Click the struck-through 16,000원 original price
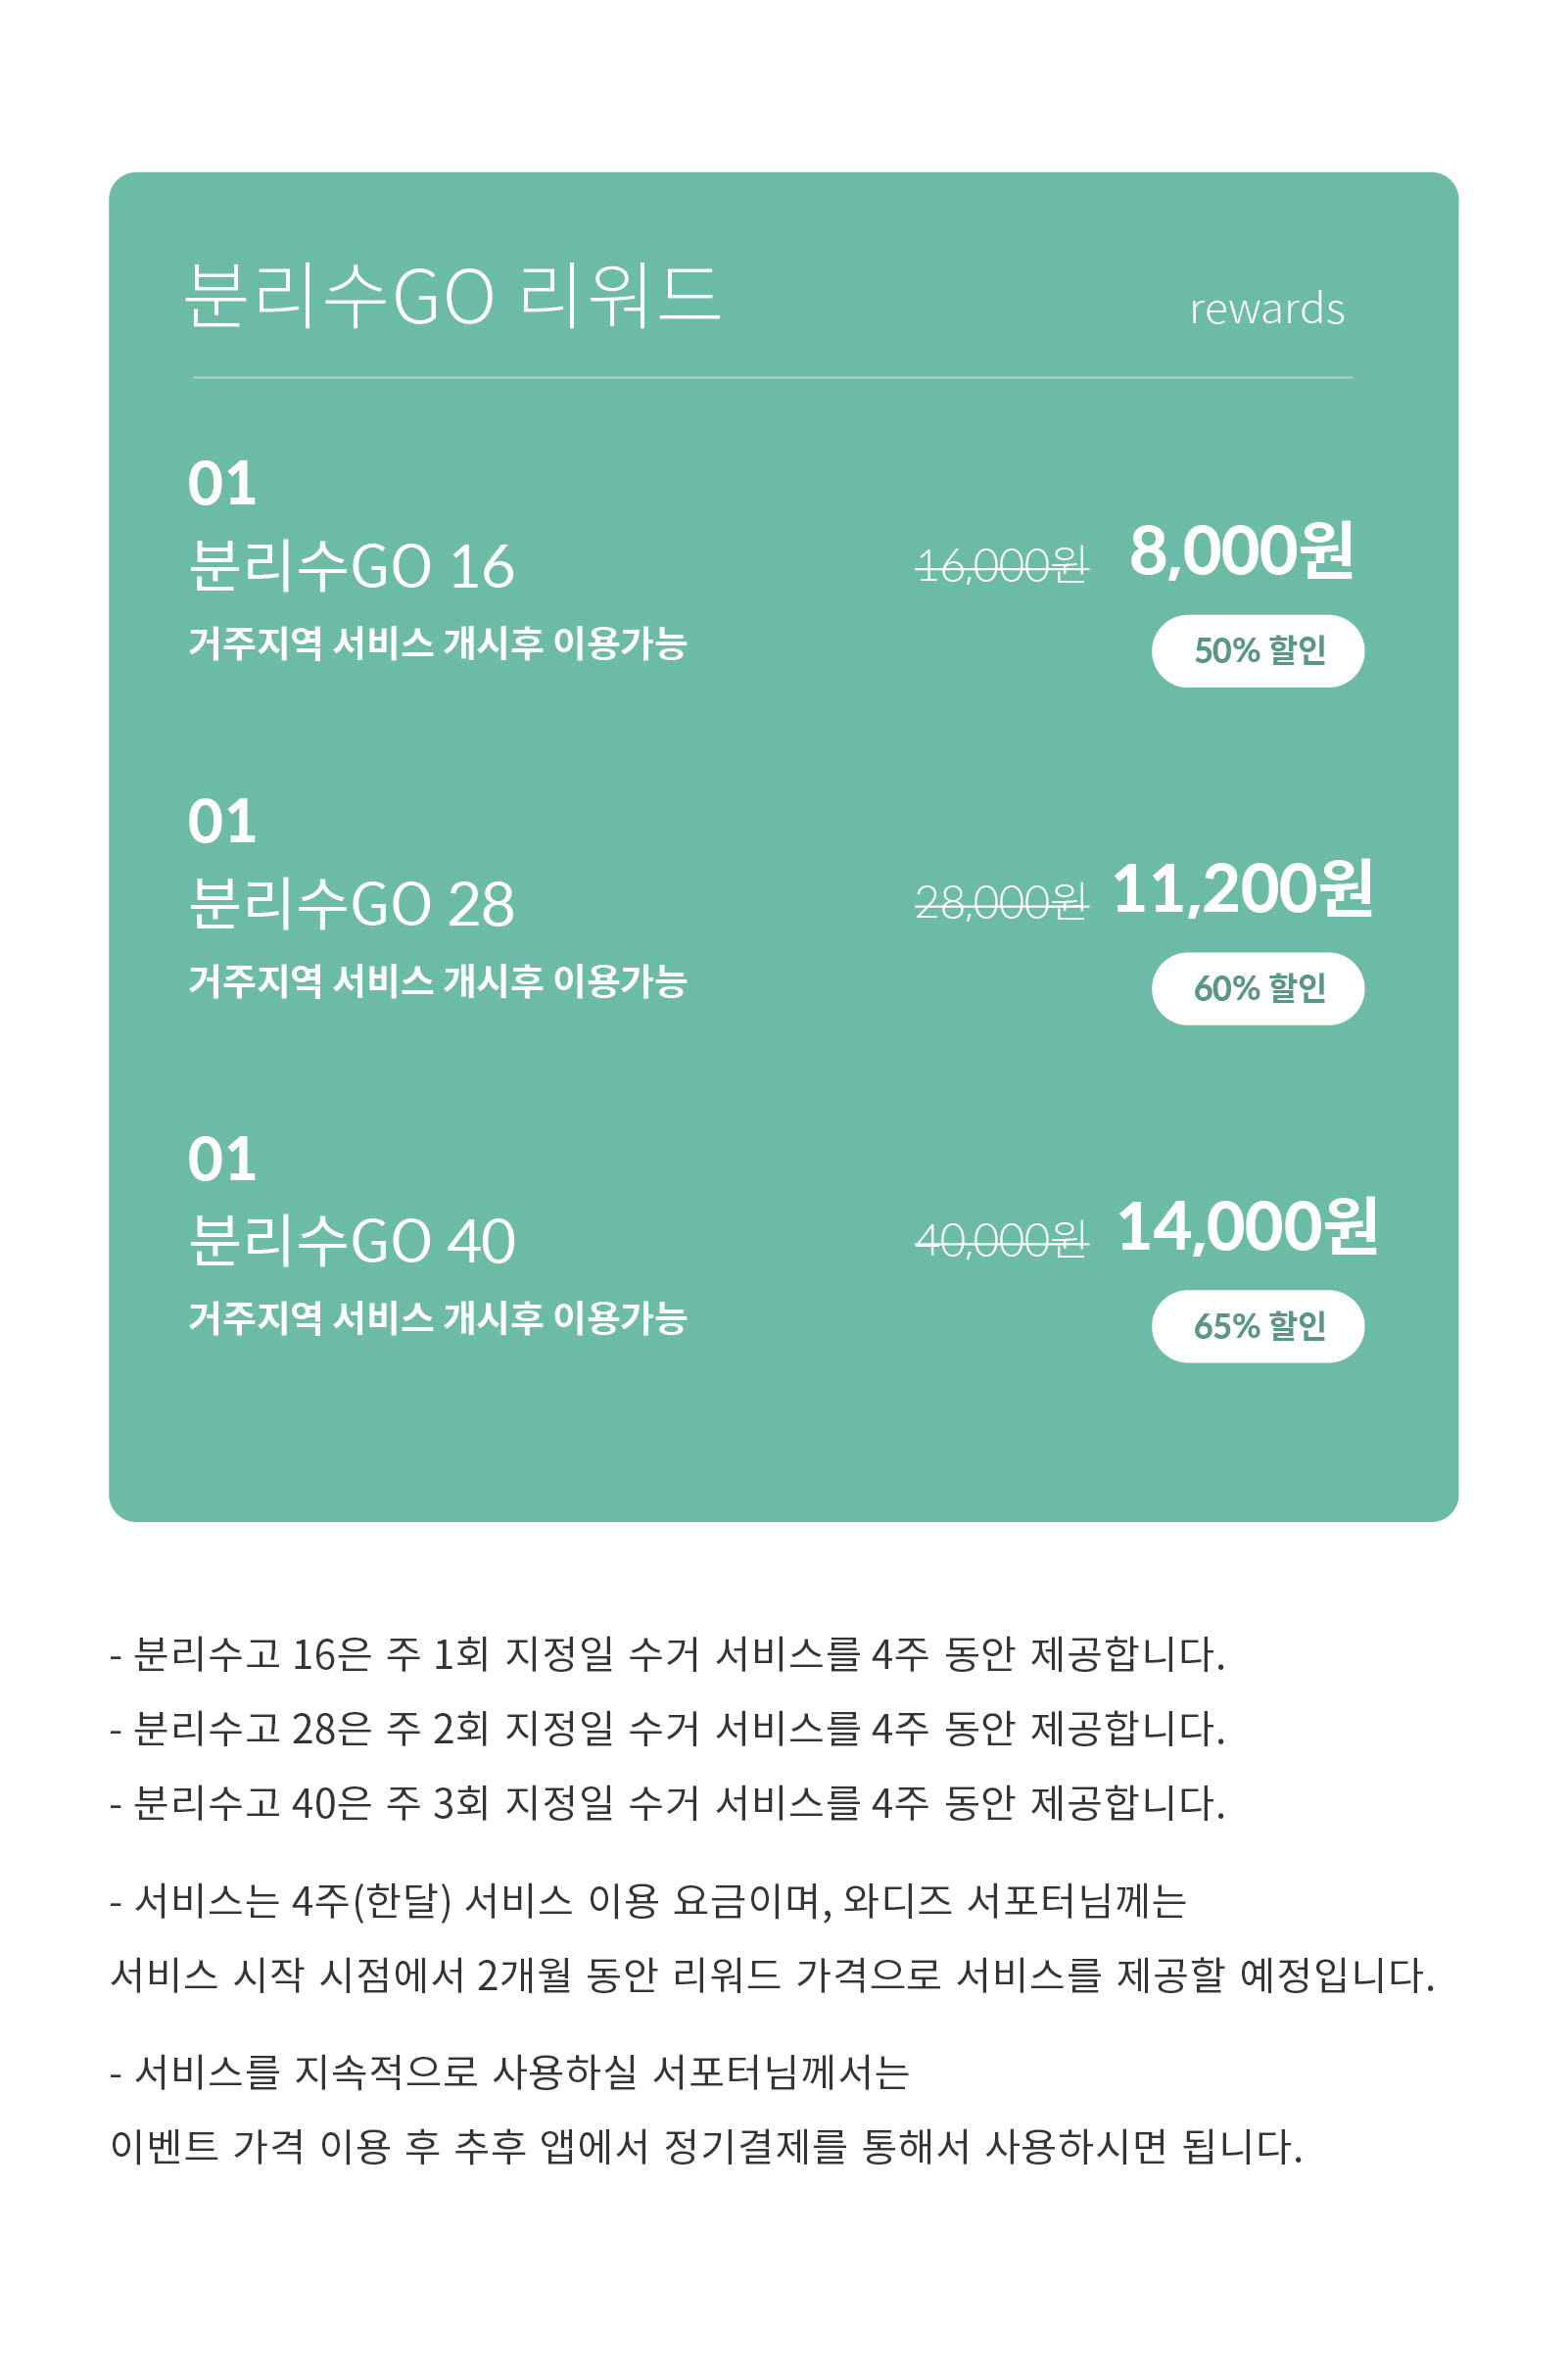Screen dimensions: 1568x2380 point(1001,566)
